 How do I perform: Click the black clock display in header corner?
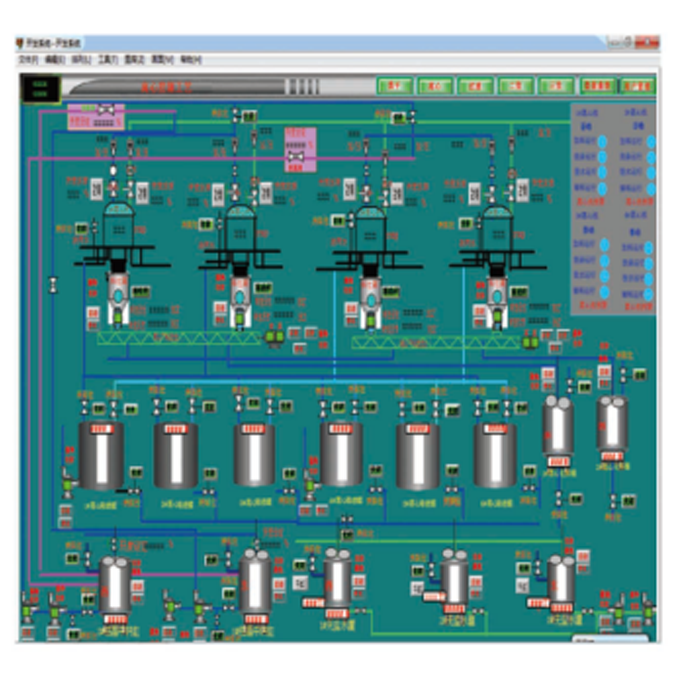(x=40, y=89)
